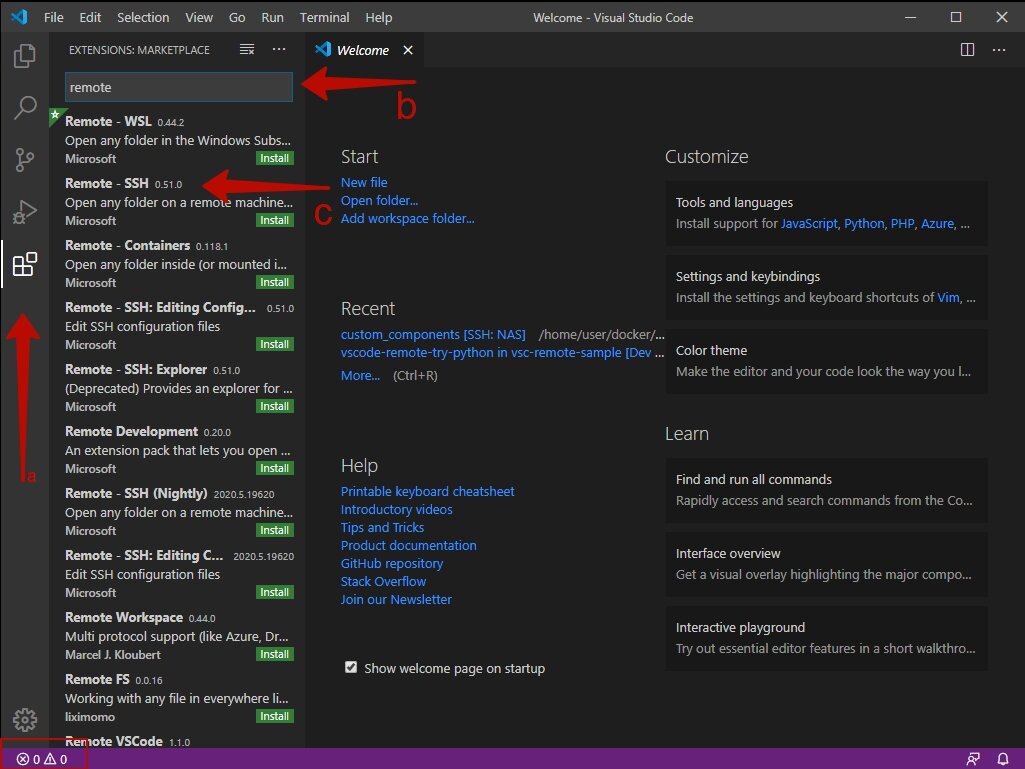Install Vim keybindings link
This screenshot has height=769, width=1025.
949,298
